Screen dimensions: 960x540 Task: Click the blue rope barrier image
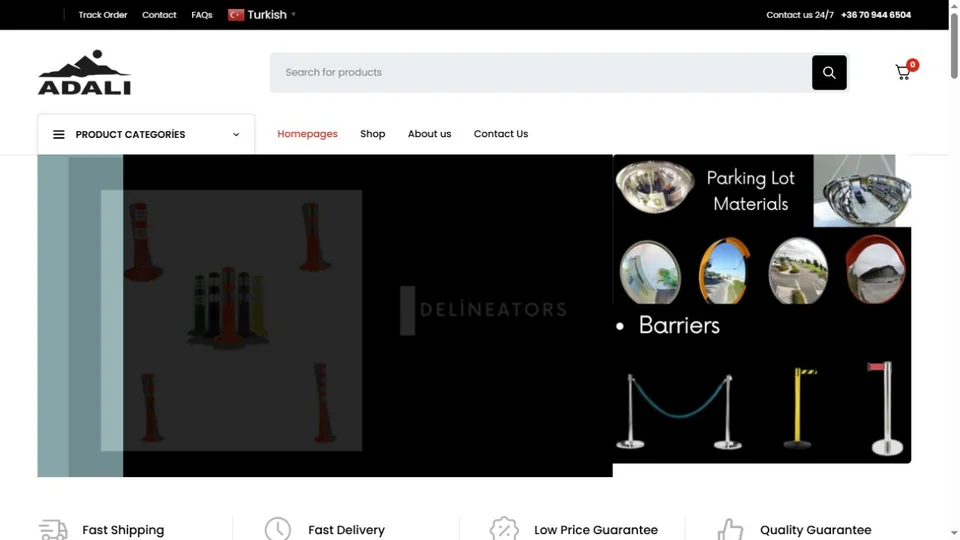pyautogui.click(x=678, y=411)
